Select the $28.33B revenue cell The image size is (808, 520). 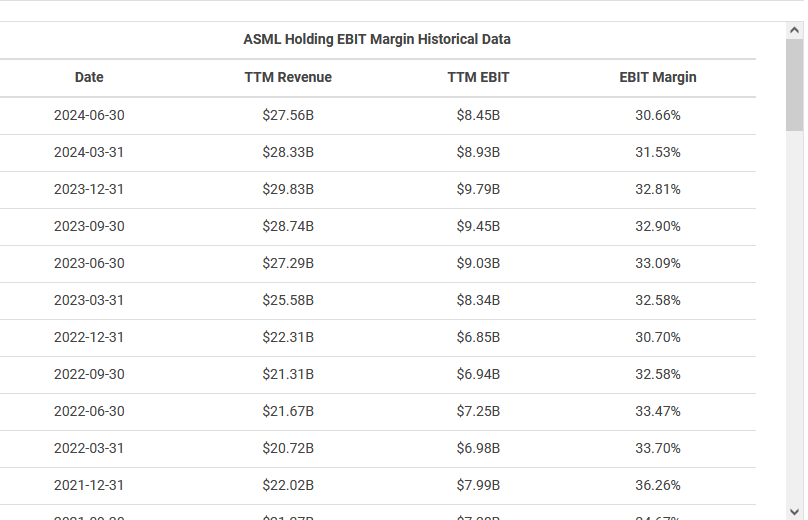click(288, 153)
